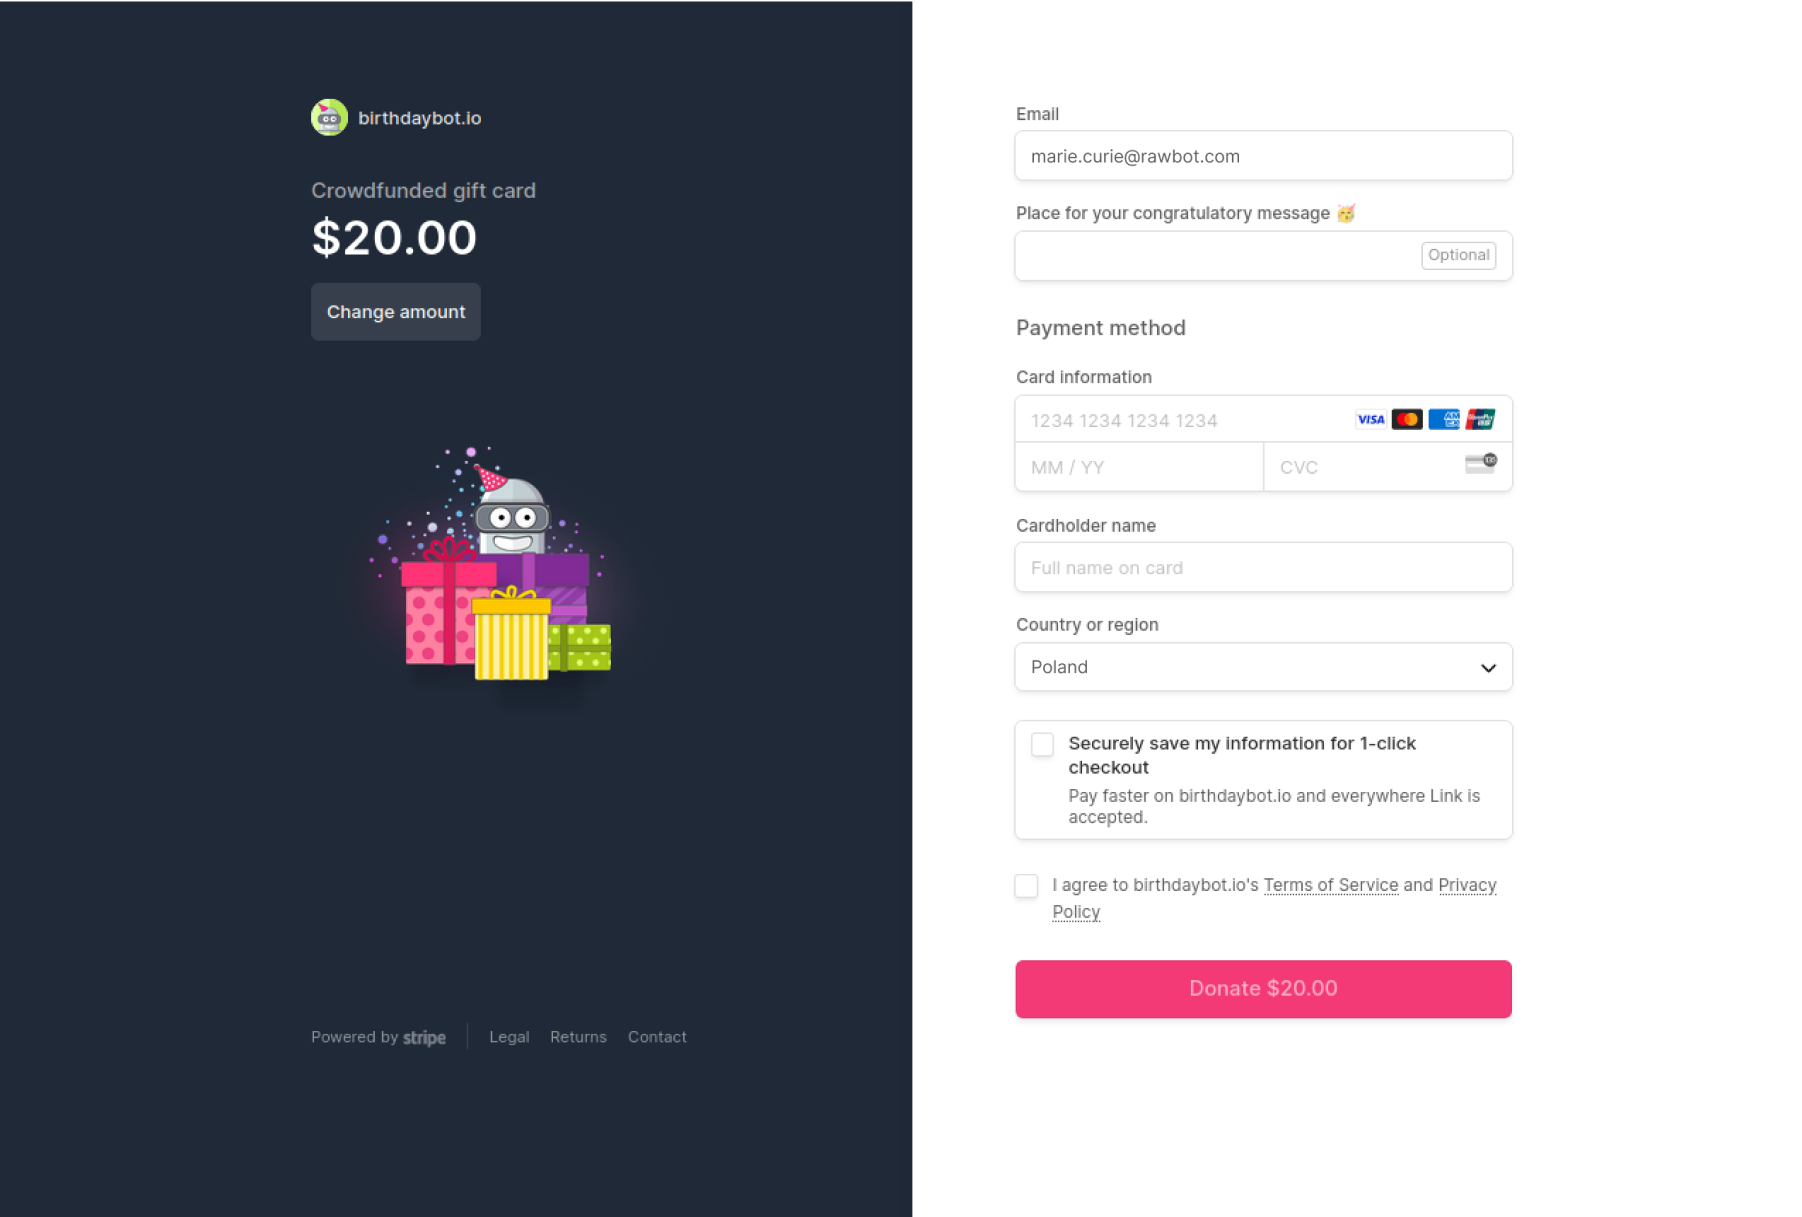Click the Stripe logo in footer
Viewport: 1802px width, 1217px height.
[424, 1037]
